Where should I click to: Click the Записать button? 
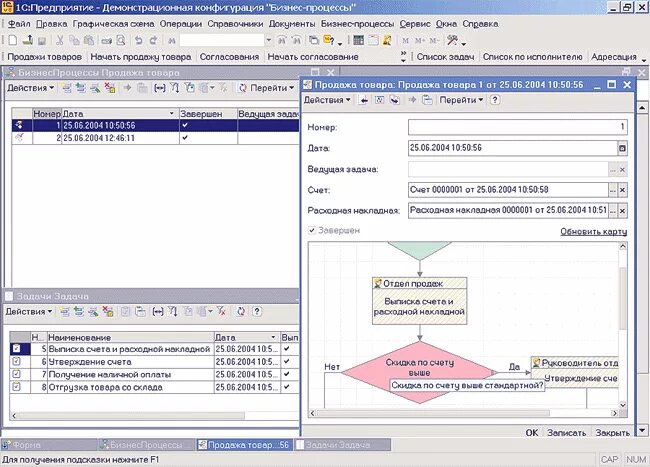tap(567, 433)
